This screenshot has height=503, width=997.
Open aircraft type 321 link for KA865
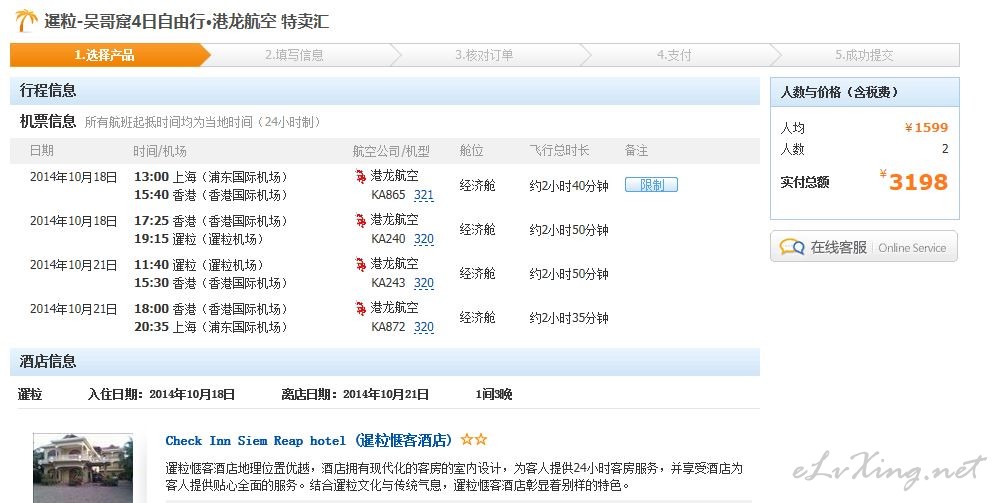(423, 195)
